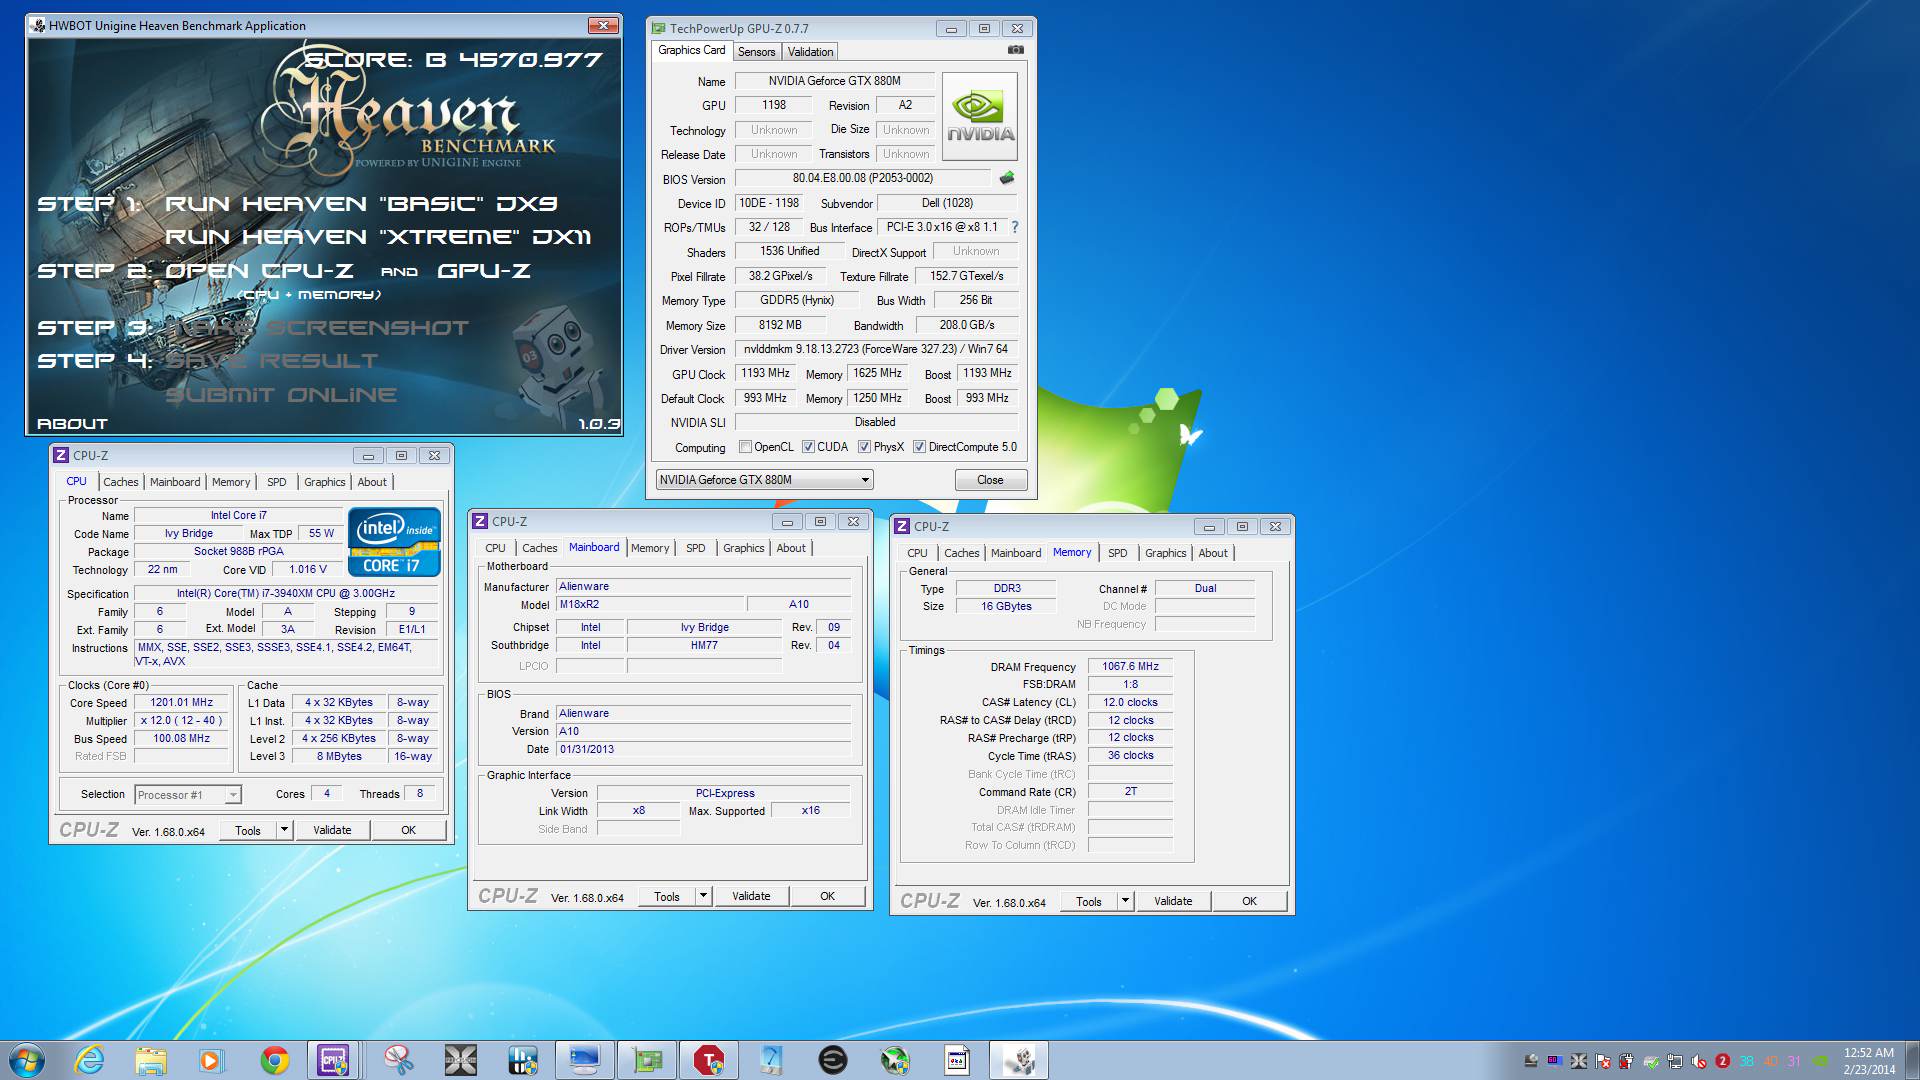
Task: Open Windows Media Player from taskbar
Action: click(x=212, y=1060)
